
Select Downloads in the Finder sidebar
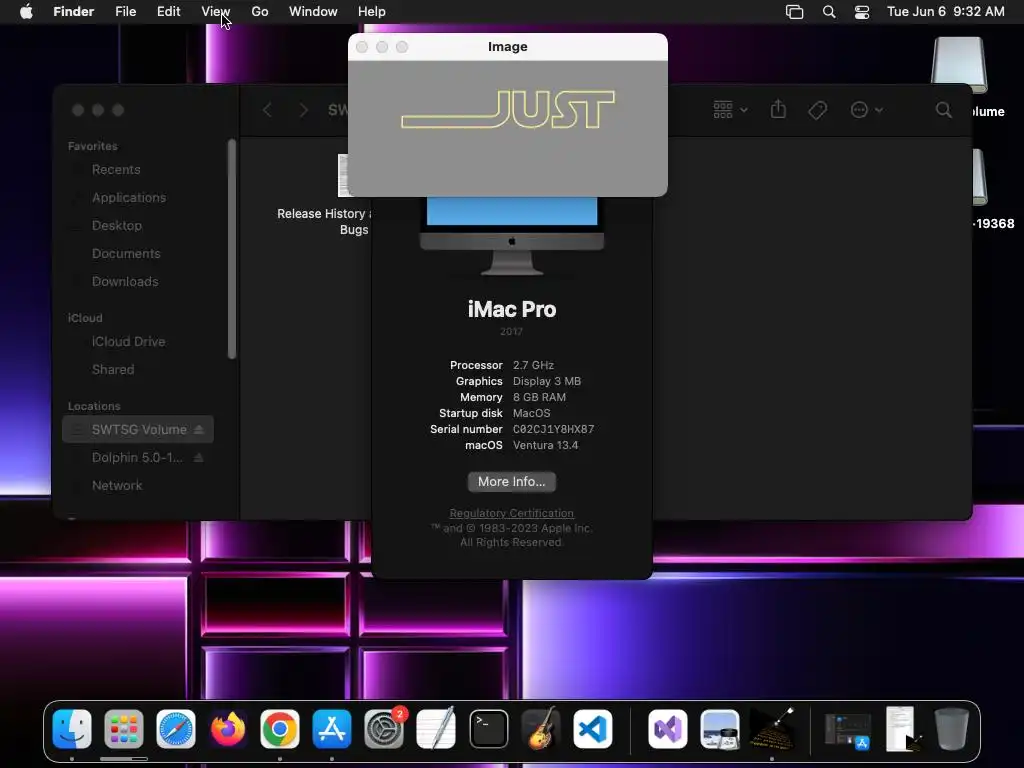click(x=125, y=281)
